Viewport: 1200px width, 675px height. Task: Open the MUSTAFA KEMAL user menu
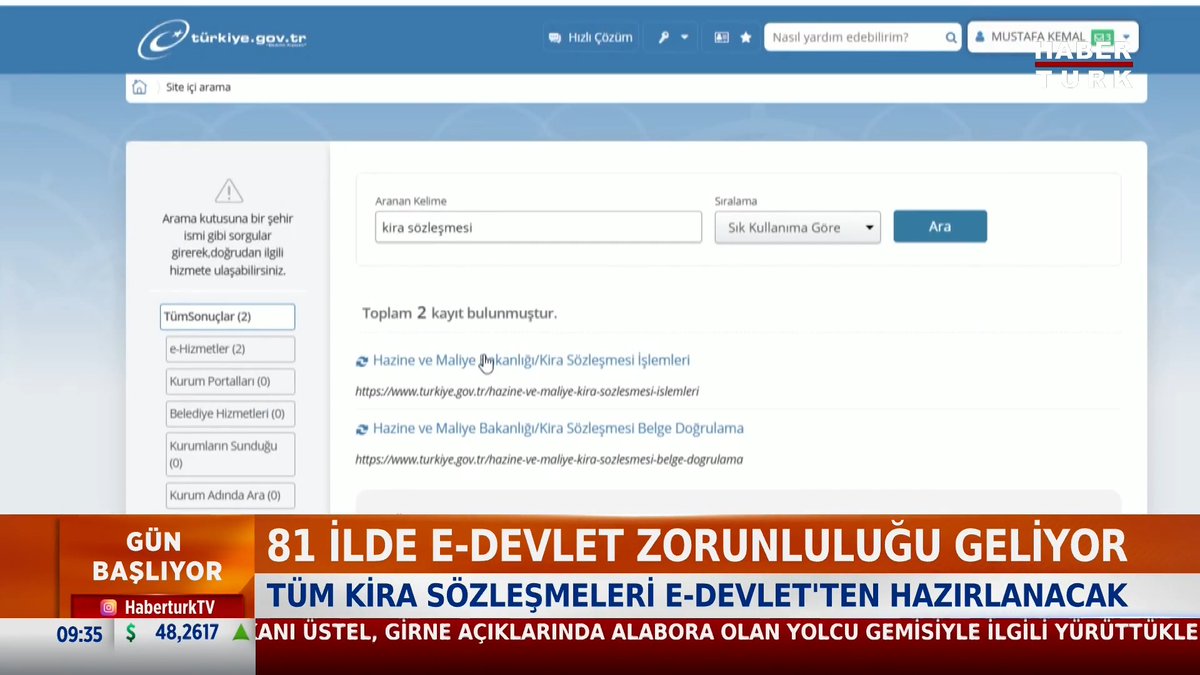click(1052, 37)
